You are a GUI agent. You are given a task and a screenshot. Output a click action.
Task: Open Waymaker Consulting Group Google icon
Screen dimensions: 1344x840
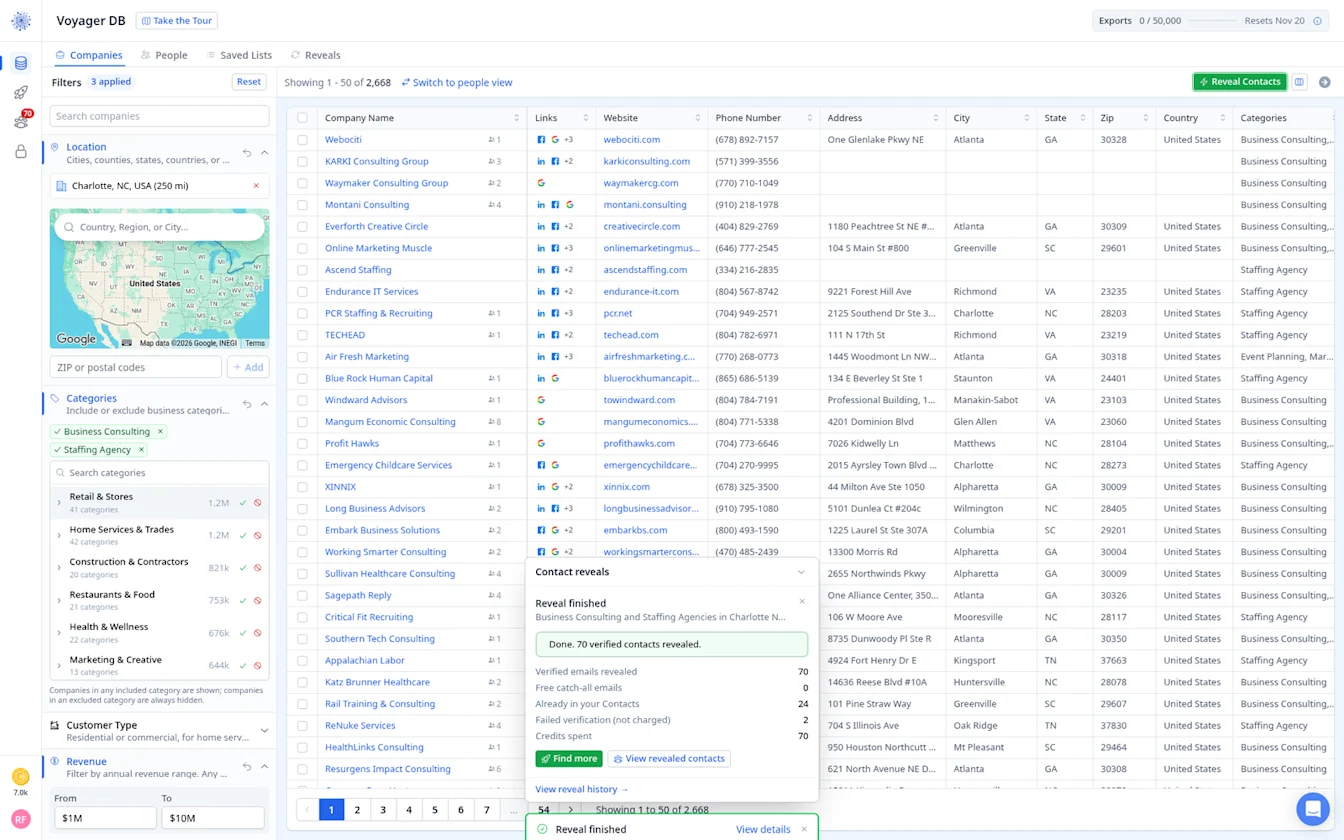(541, 183)
